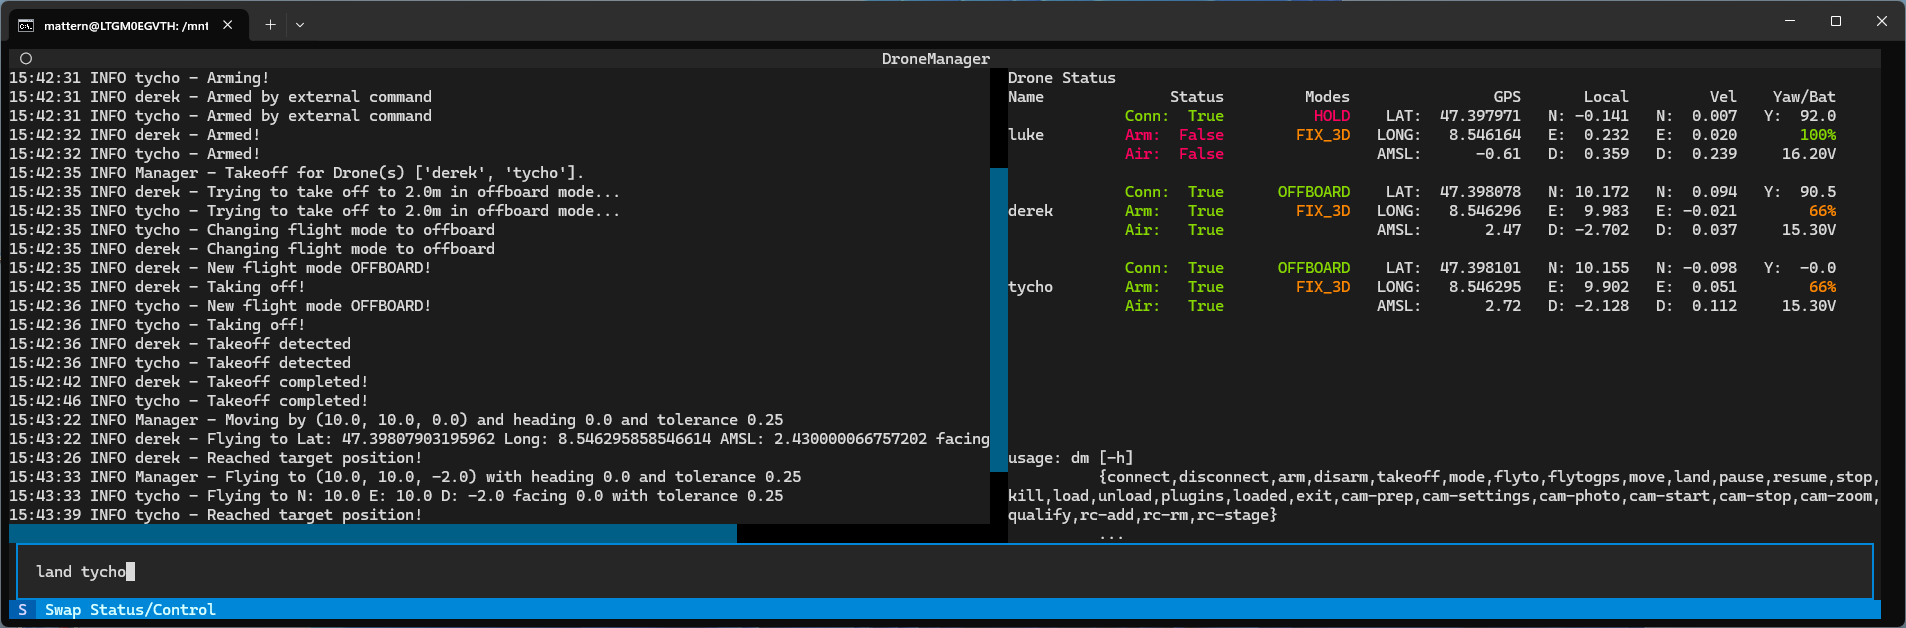
Task: Click tycho's AMSL value 2.72
Action: (x=1502, y=306)
